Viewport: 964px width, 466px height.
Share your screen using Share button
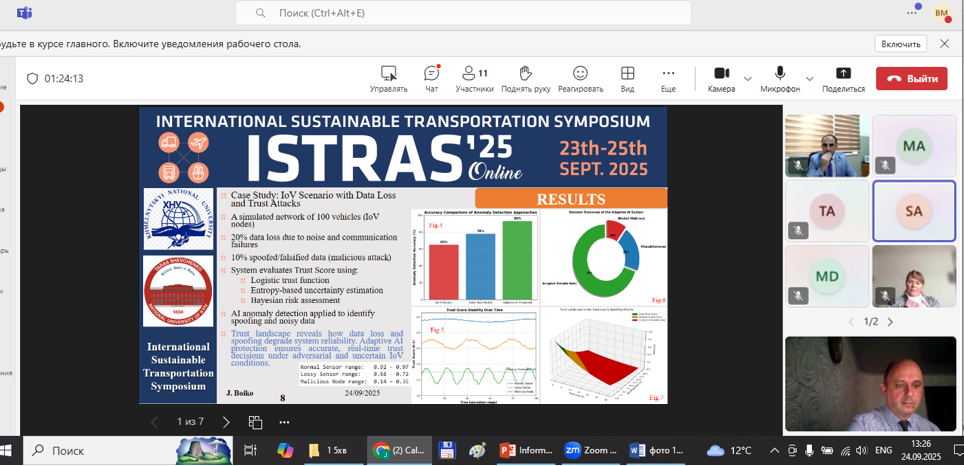click(x=843, y=78)
